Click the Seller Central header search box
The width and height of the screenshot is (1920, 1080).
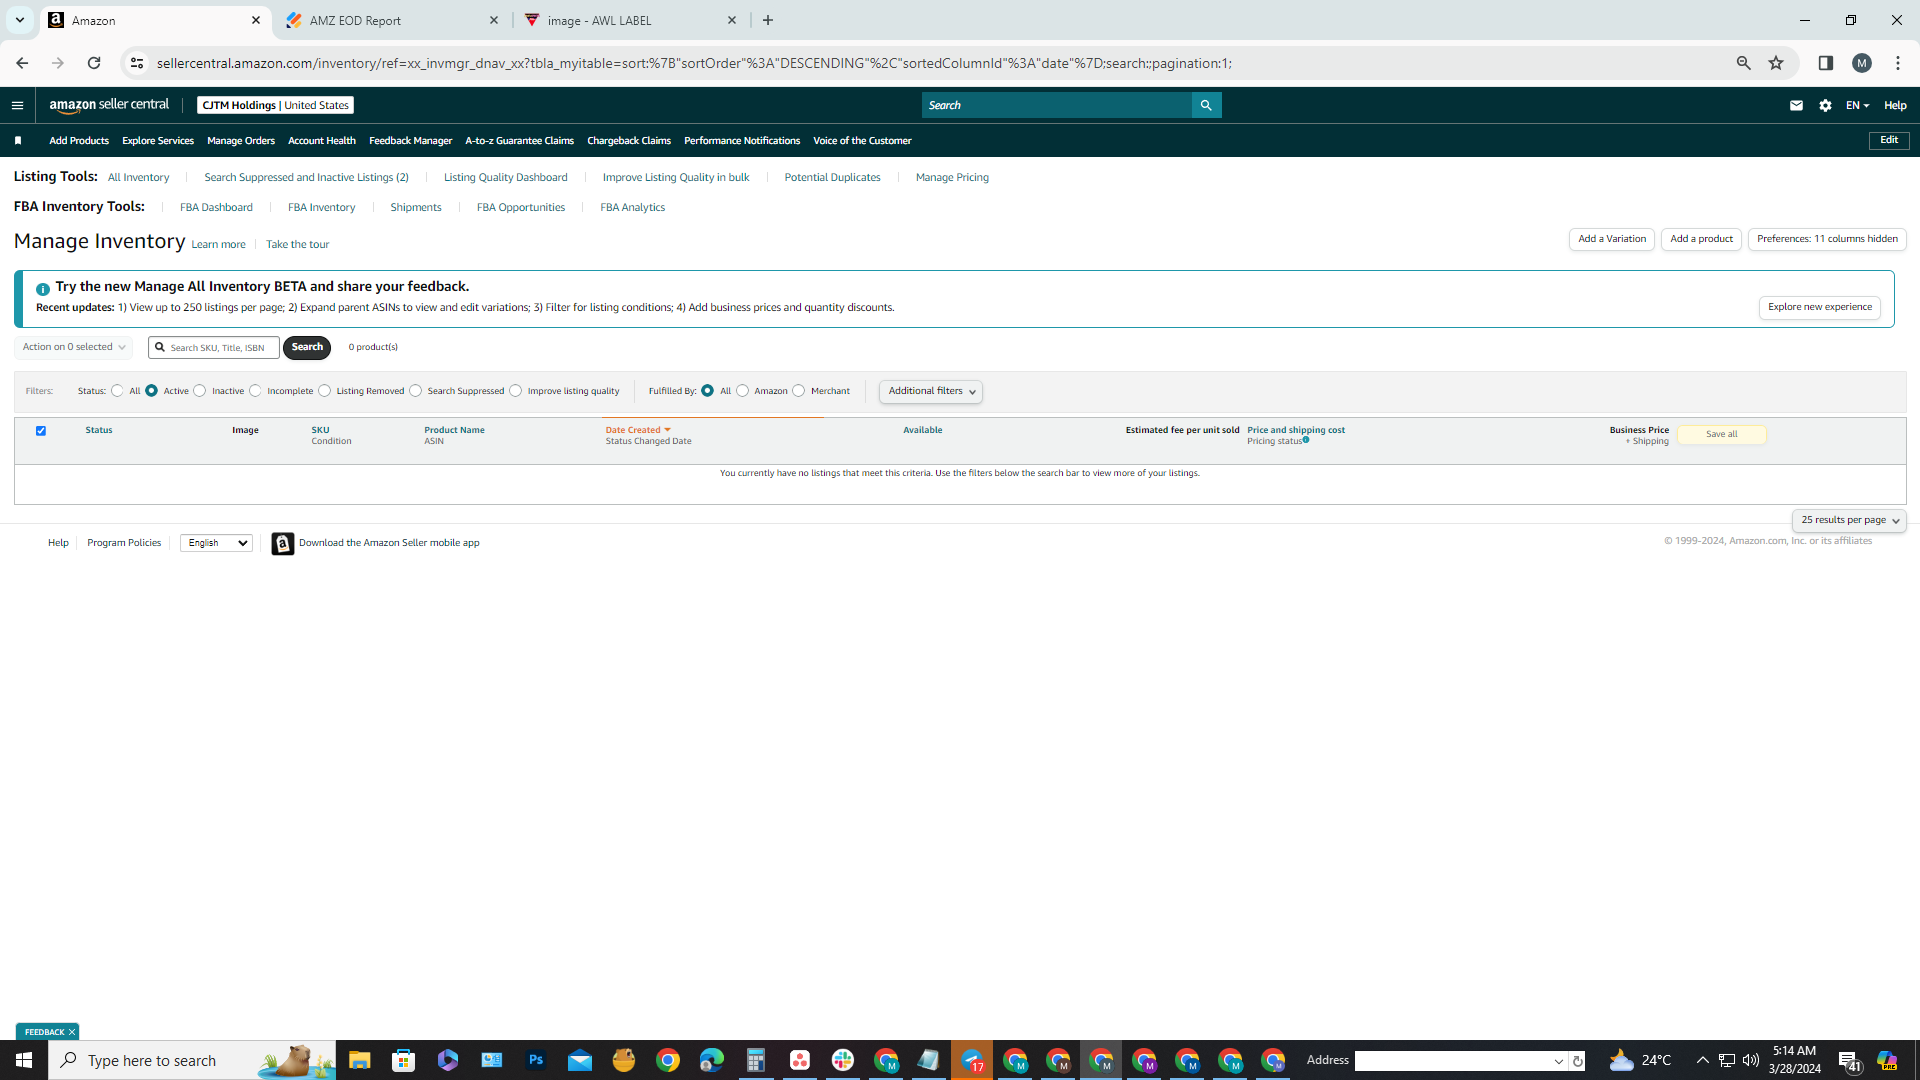1057,105
